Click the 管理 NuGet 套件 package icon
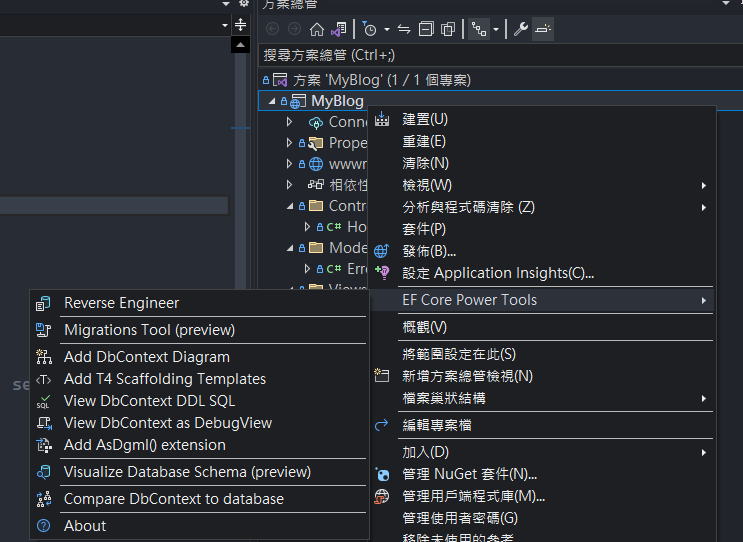This screenshot has width=743, height=542. pos(382,474)
